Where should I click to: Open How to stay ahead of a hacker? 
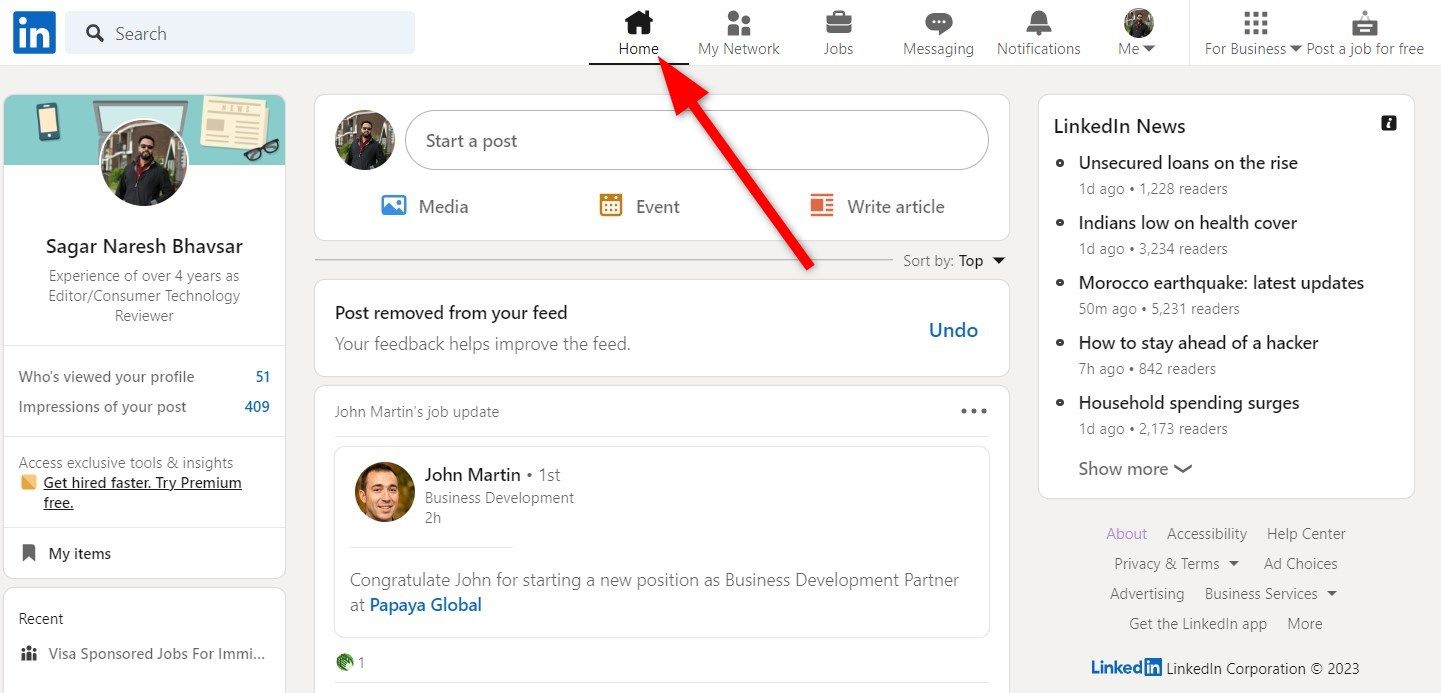point(1198,343)
